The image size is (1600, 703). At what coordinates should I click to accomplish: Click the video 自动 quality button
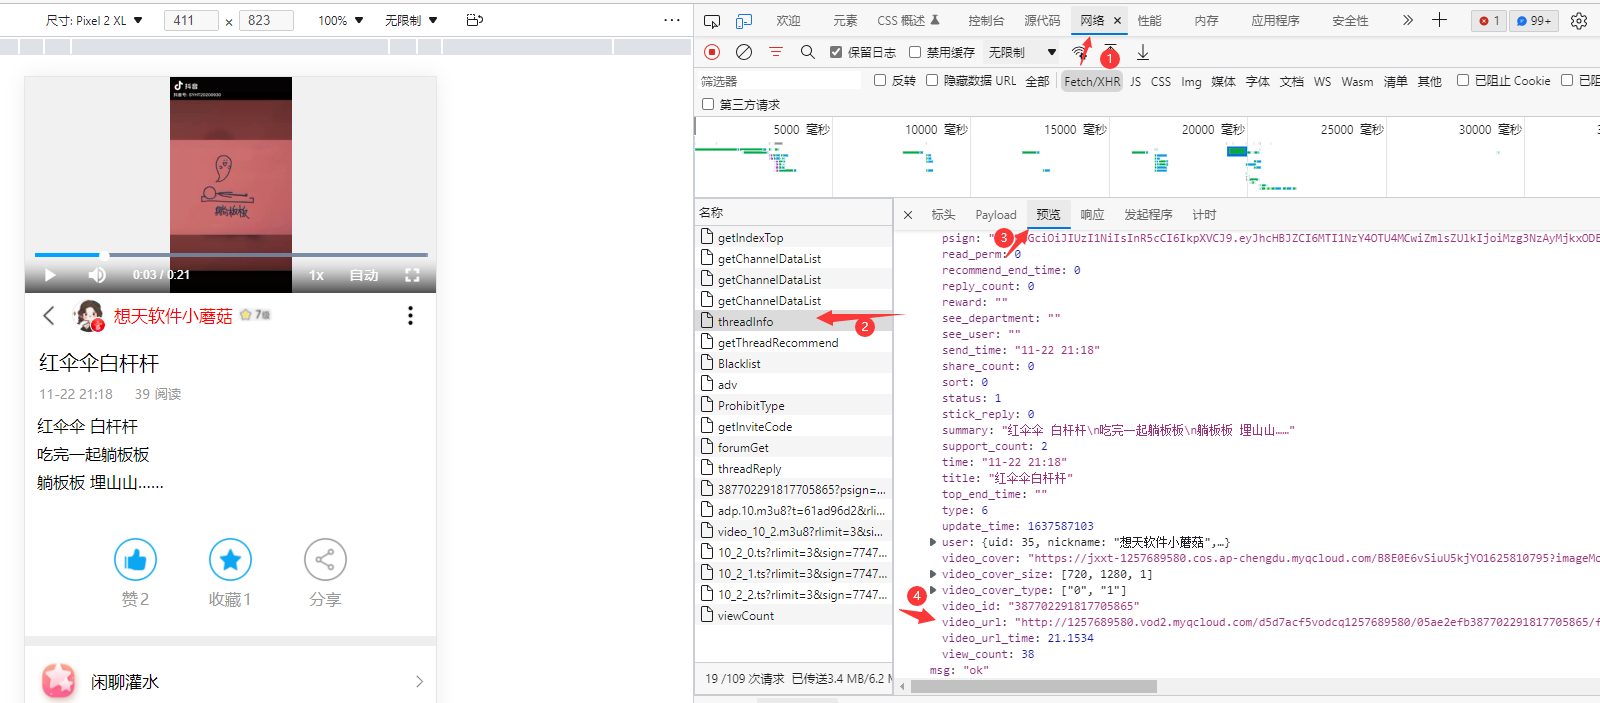[x=364, y=275]
